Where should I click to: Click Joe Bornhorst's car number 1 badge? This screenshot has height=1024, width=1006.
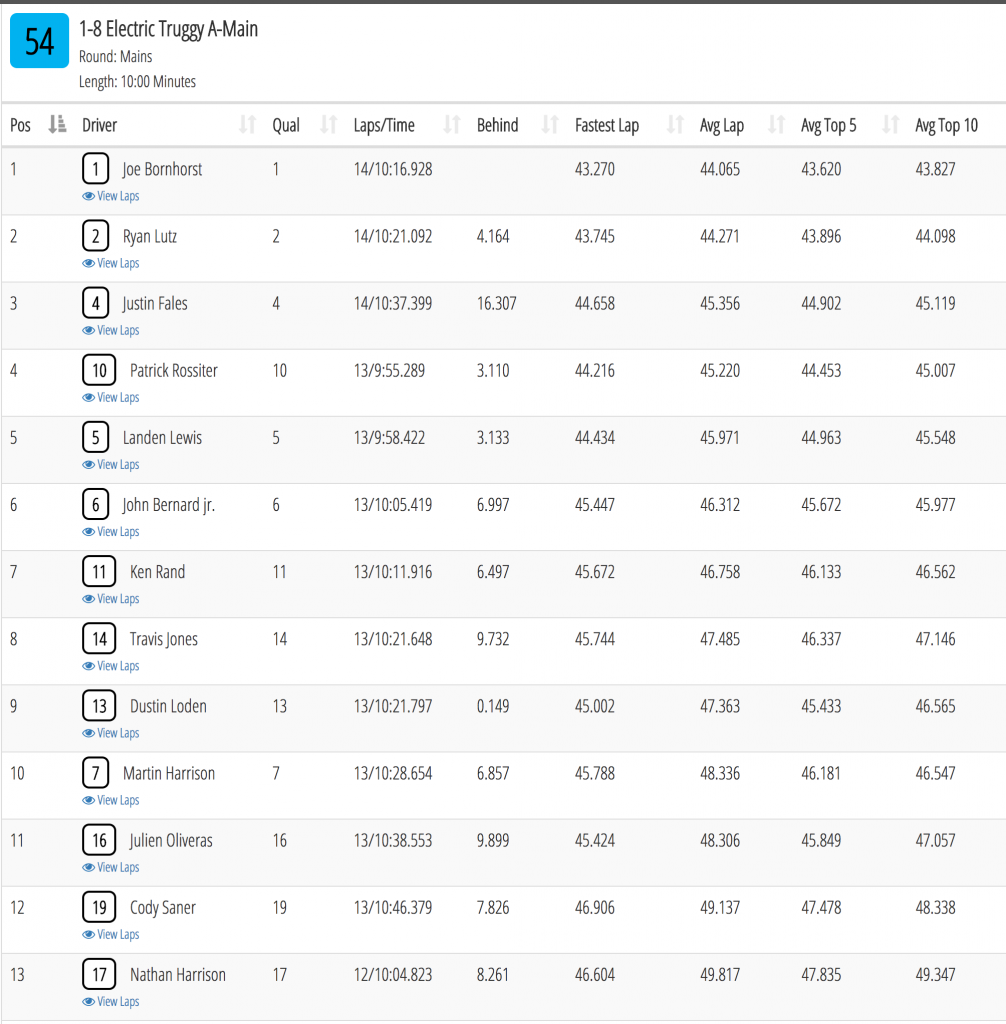click(95, 168)
